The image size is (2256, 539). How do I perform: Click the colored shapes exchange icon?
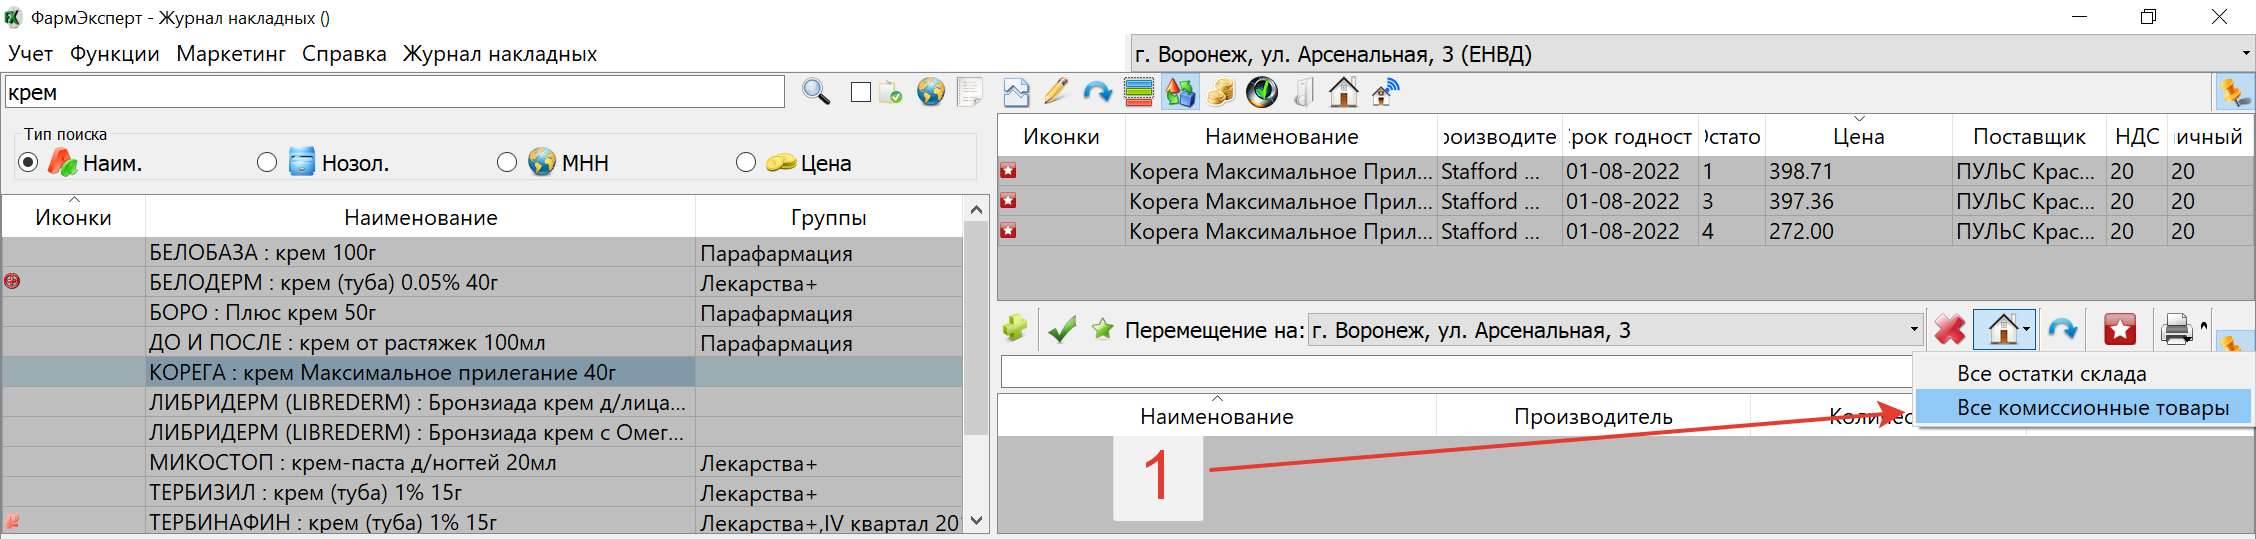[x=1180, y=93]
